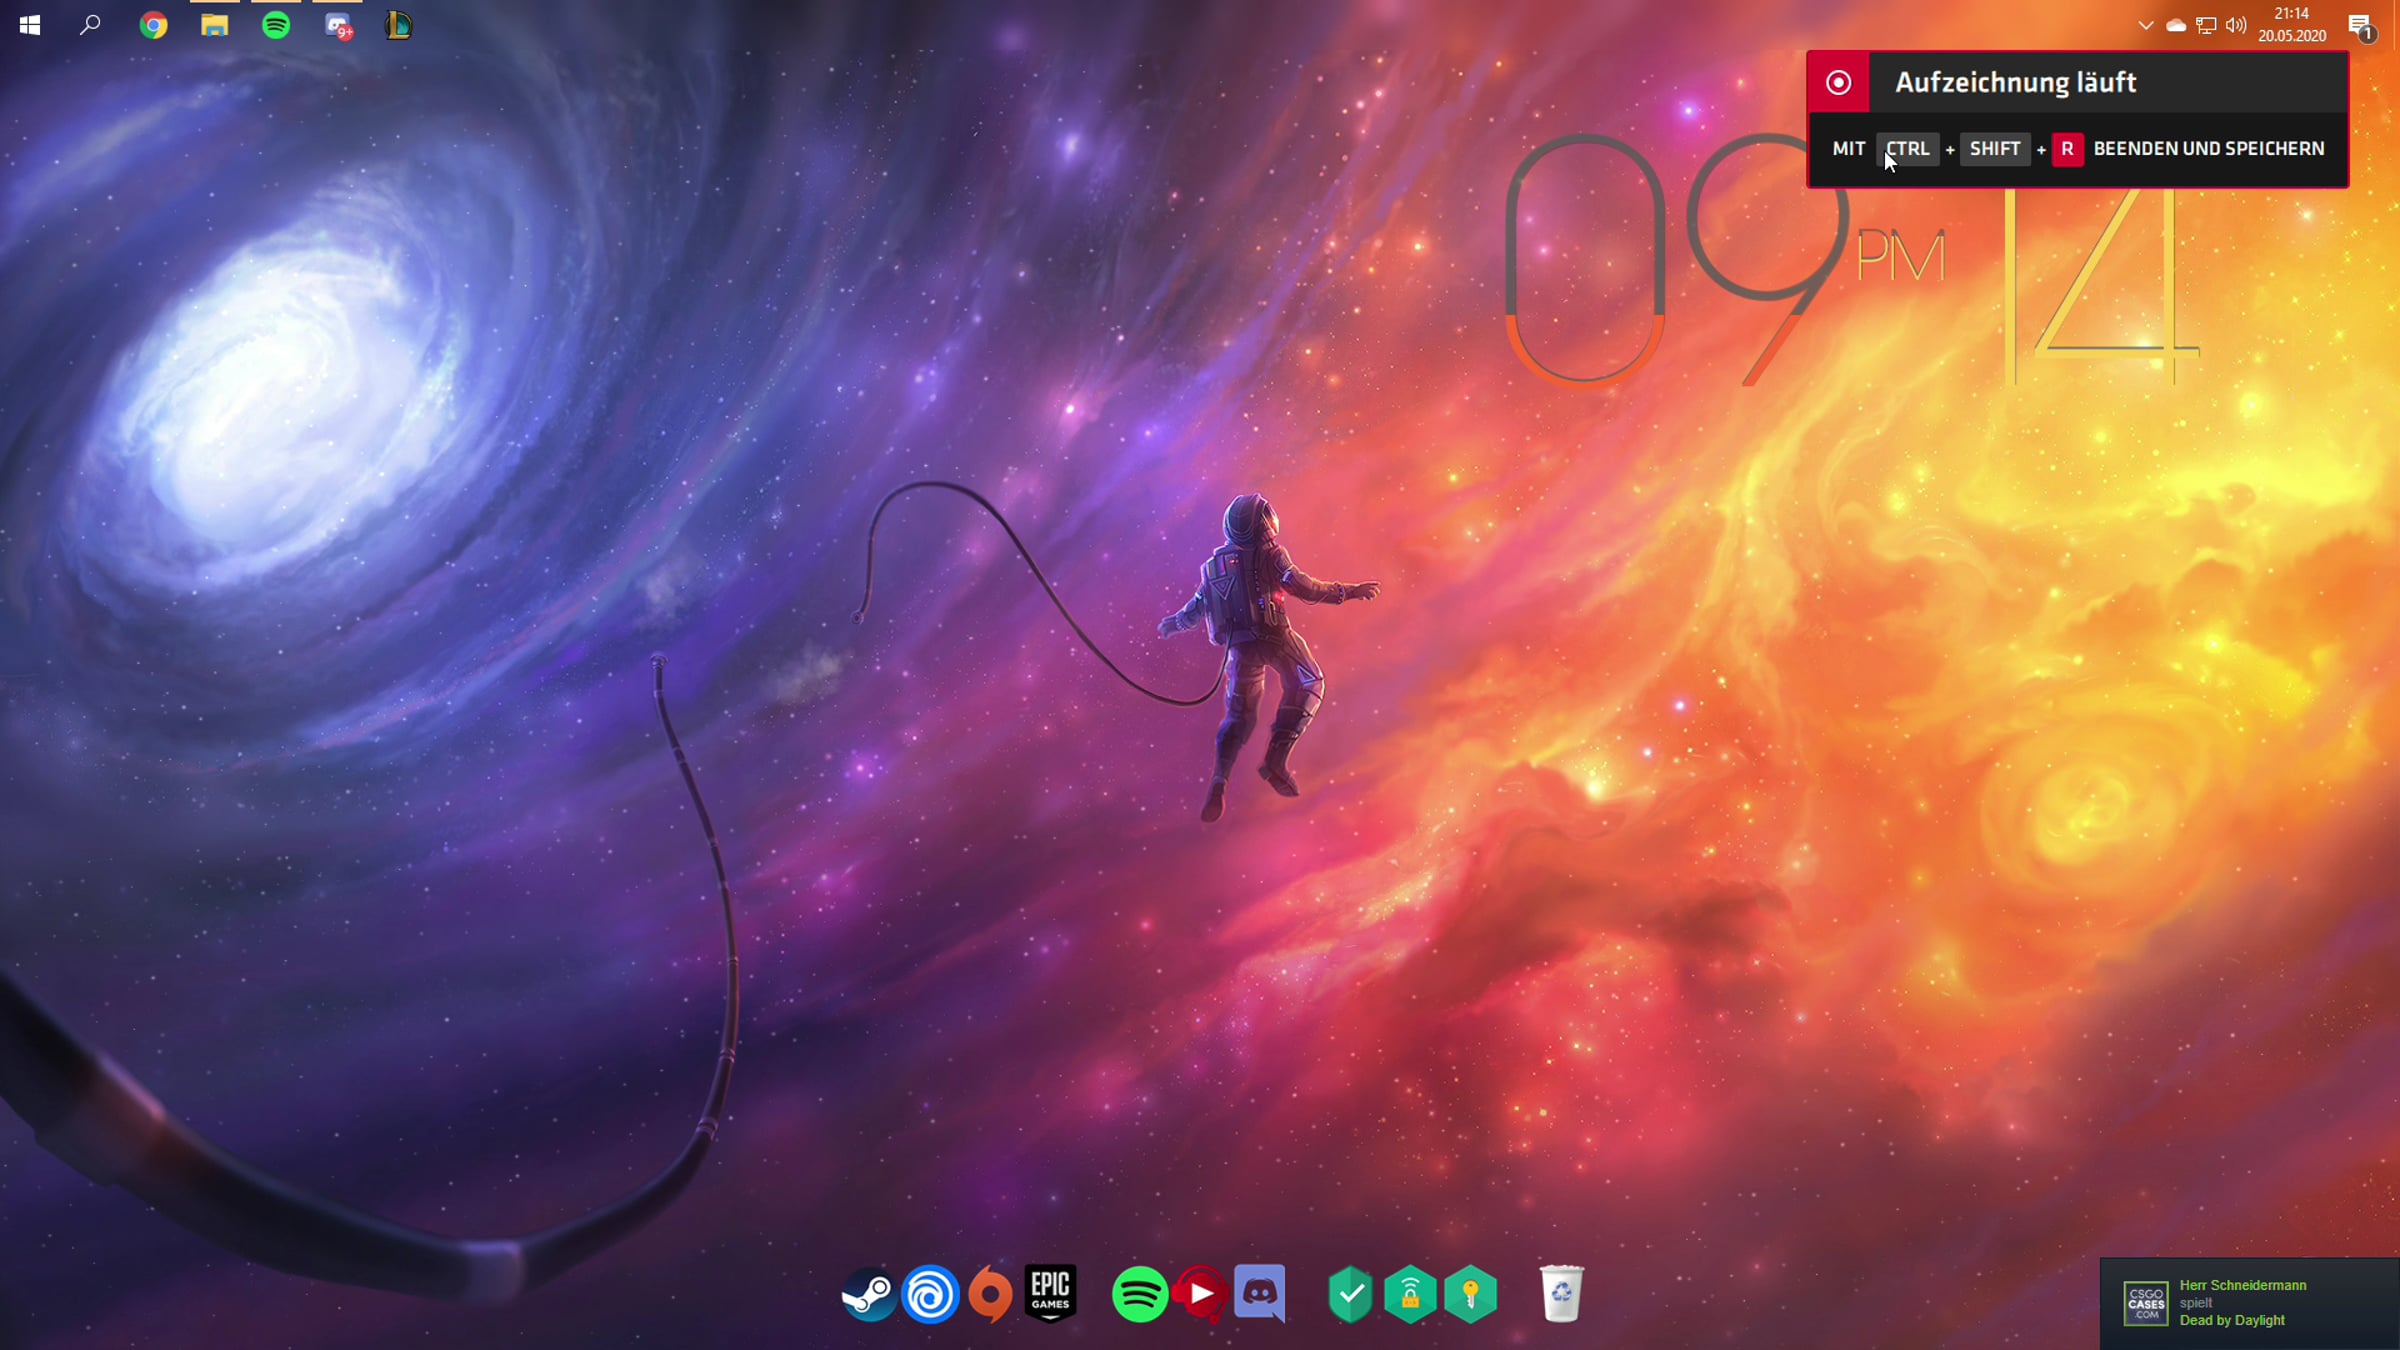This screenshot has width=2400, height=1350.
Task: Click the "Herr Schneidermann" friend name
Action: pyautogui.click(x=2243, y=1285)
